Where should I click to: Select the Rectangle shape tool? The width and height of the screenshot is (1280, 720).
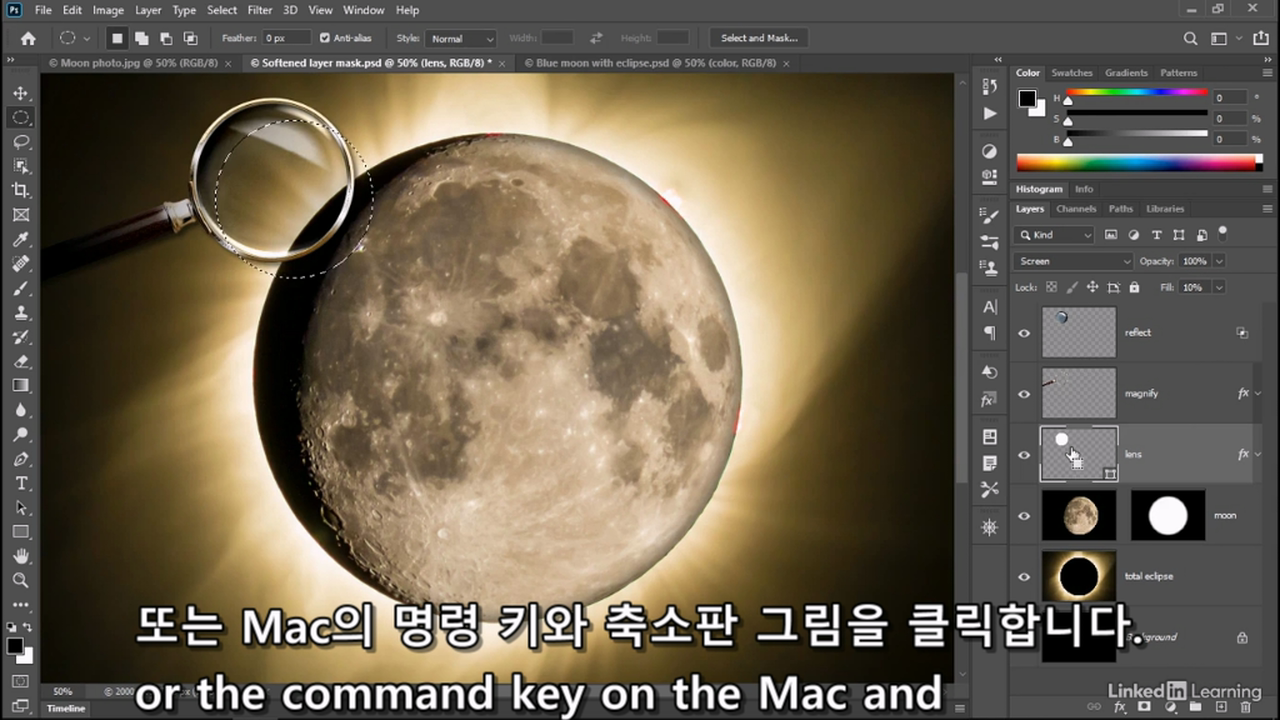pyautogui.click(x=21, y=532)
